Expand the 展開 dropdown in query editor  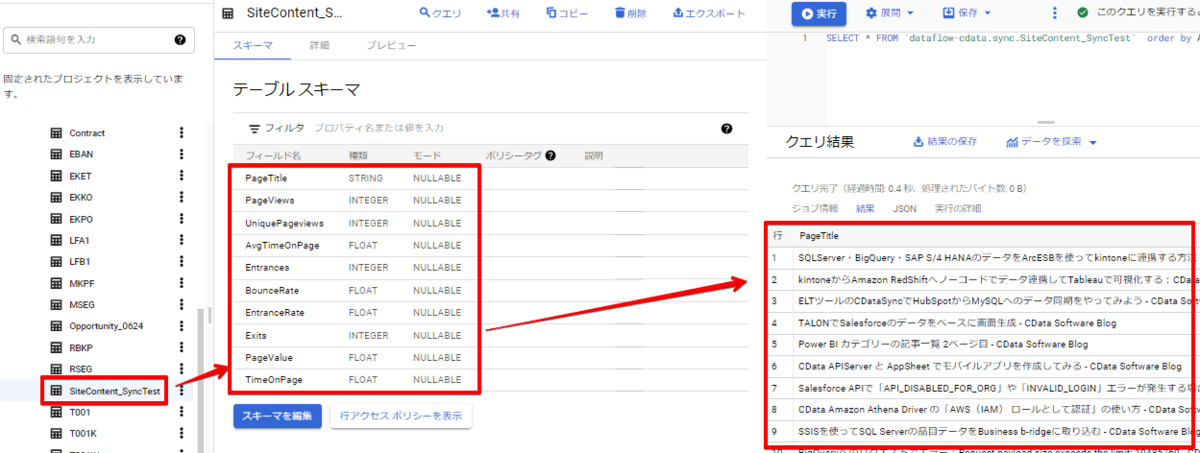click(890, 13)
